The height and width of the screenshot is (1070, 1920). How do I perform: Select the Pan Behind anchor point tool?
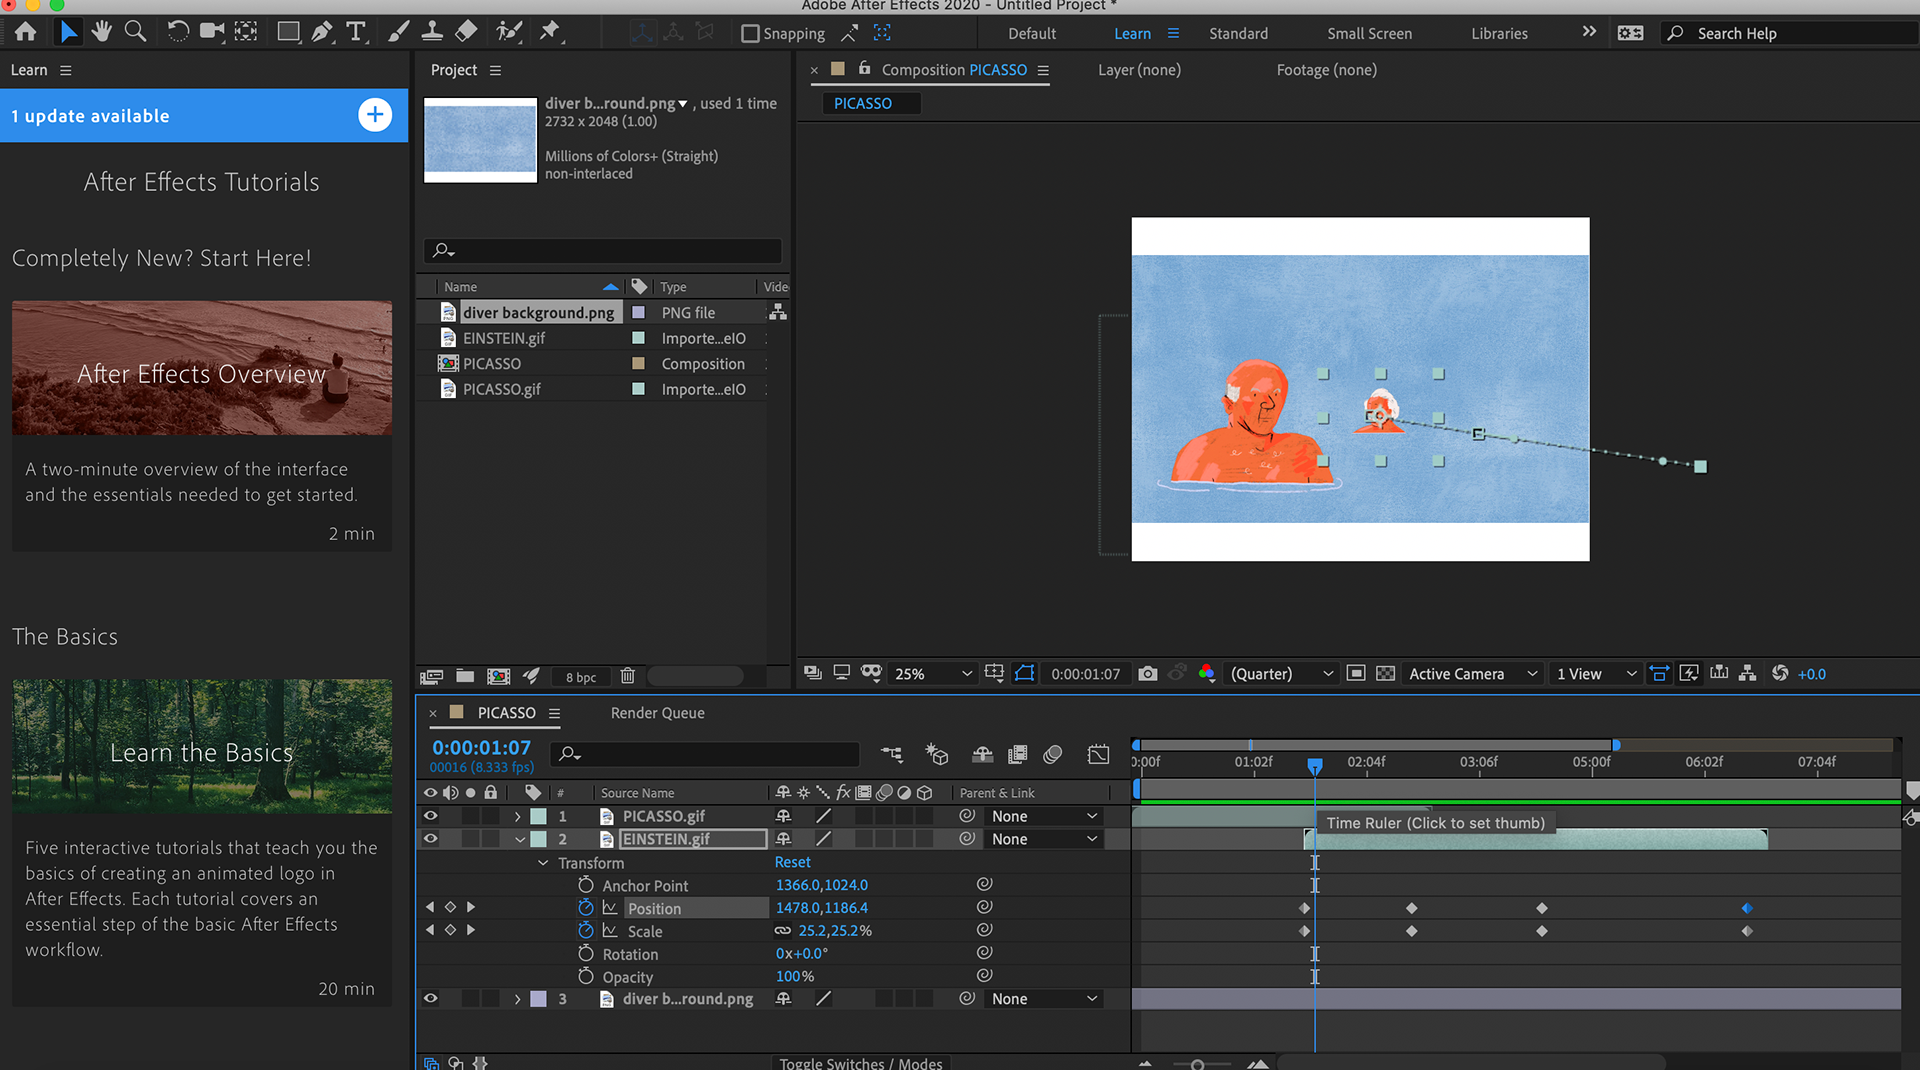pyautogui.click(x=246, y=32)
